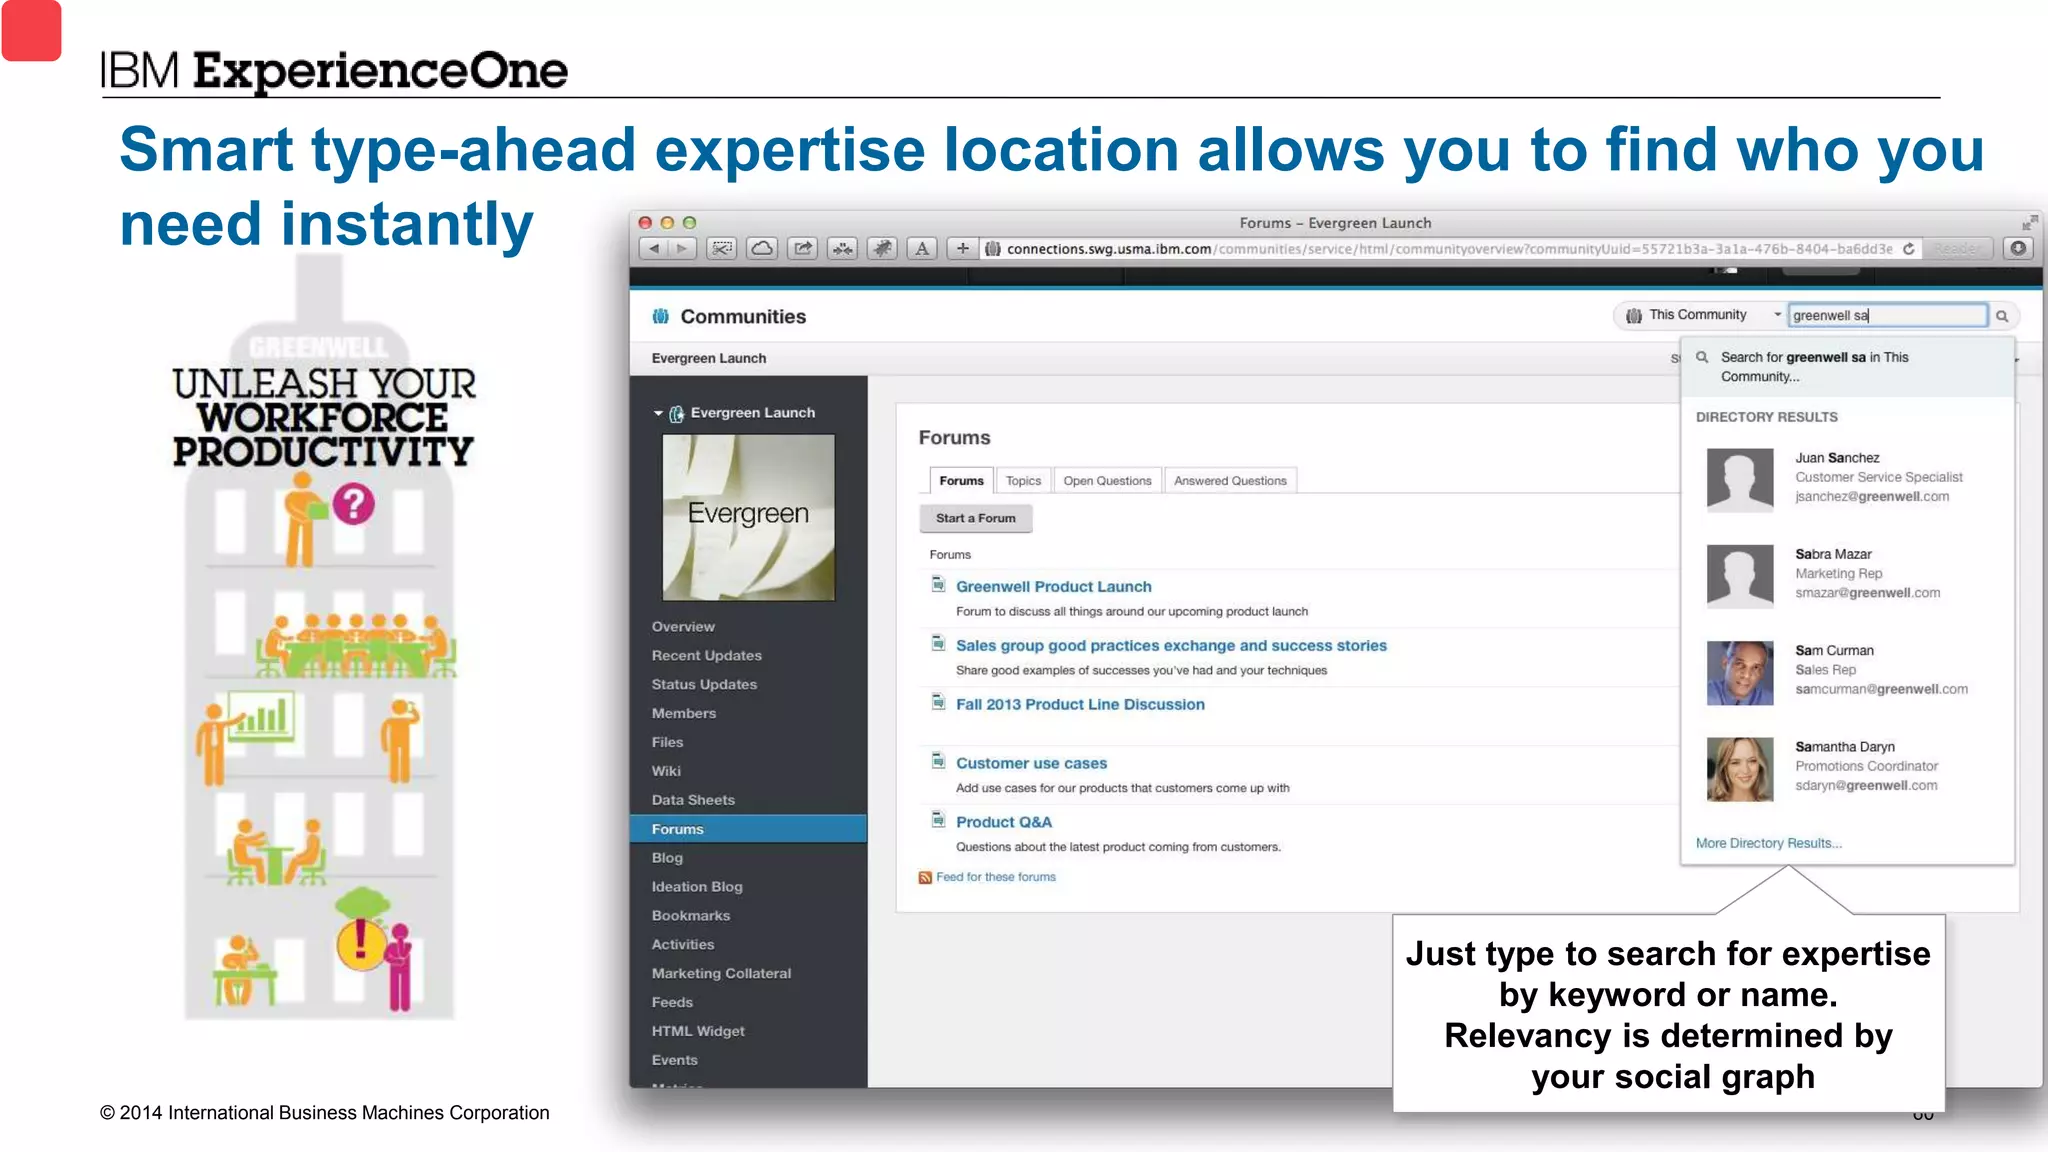Click the Reader button in address bar
Image resolution: width=2048 pixels, height=1152 pixels.
(1957, 249)
